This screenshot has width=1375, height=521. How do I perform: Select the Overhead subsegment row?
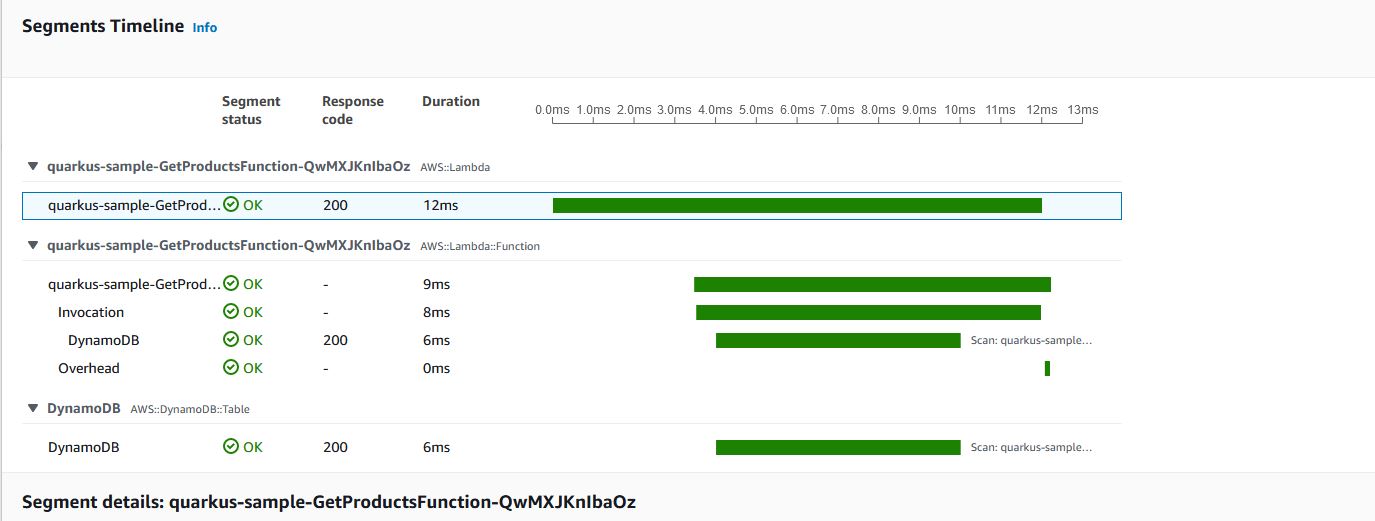tap(88, 368)
